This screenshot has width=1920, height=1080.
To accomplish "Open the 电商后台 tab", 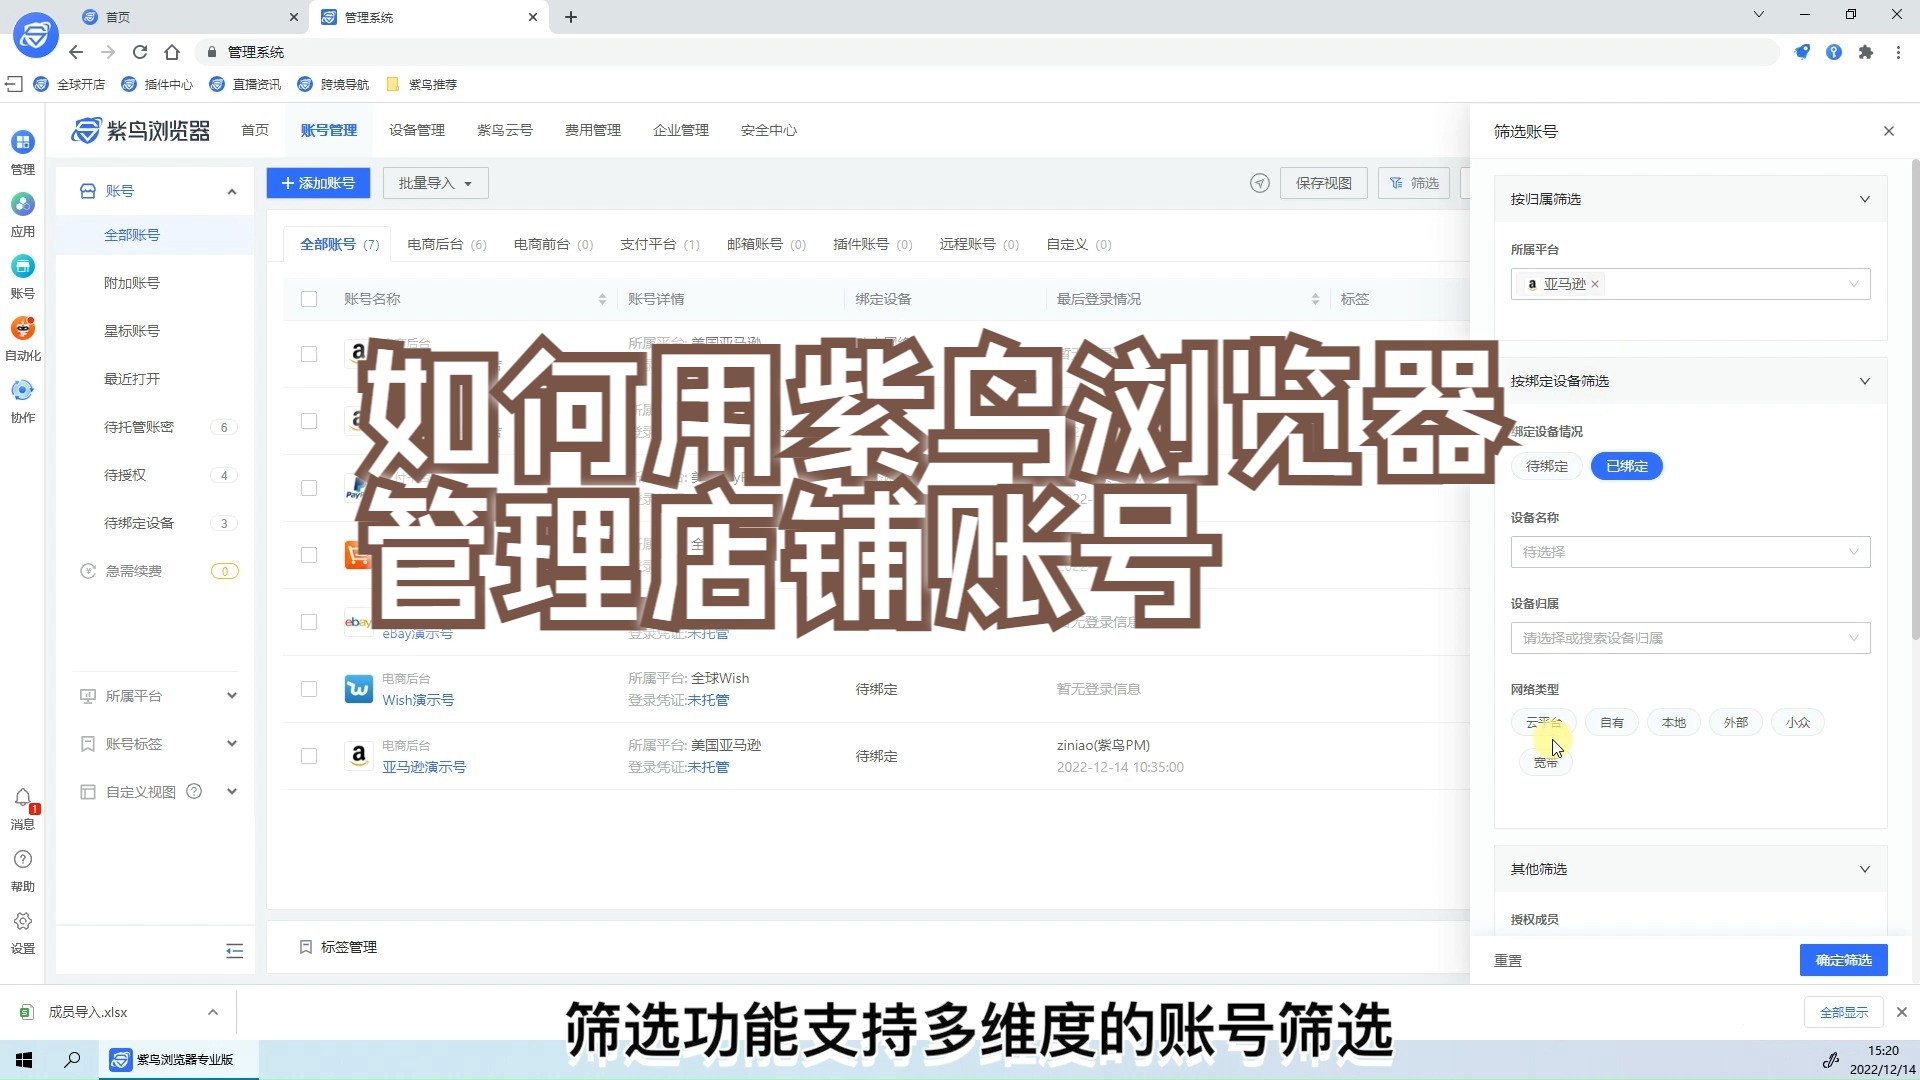I will (447, 244).
